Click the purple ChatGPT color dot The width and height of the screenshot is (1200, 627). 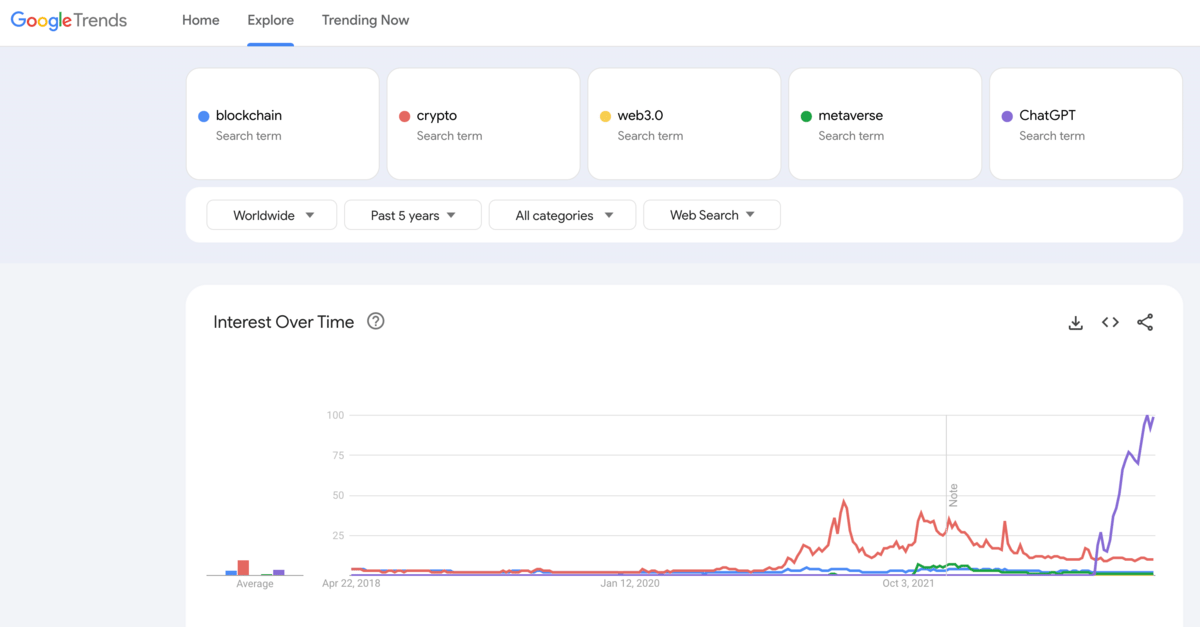[x=1007, y=117]
